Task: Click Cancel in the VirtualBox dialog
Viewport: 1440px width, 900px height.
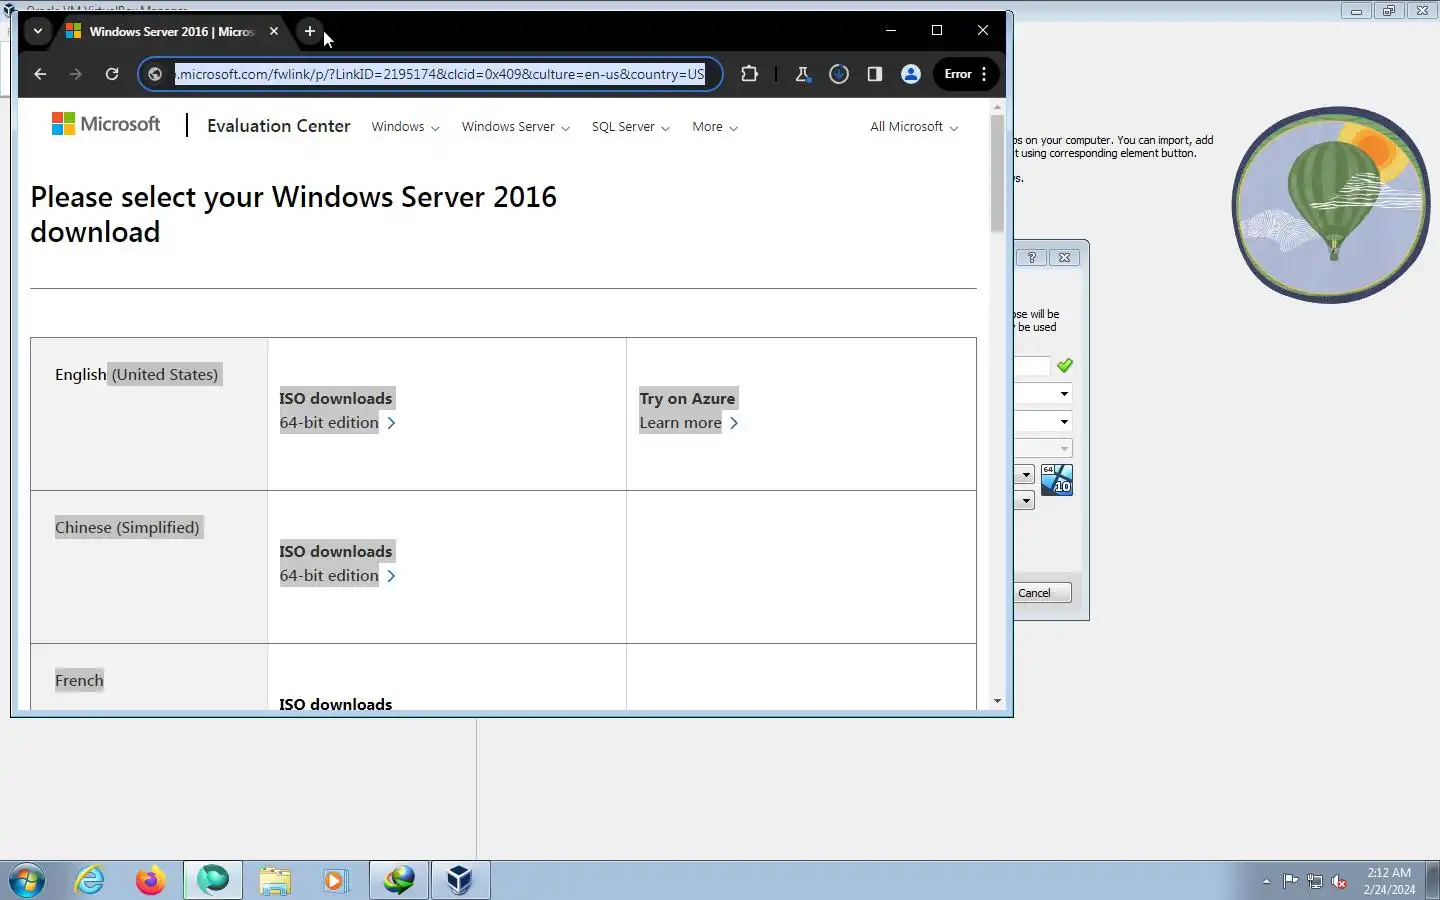Action: [x=1042, y=593]
